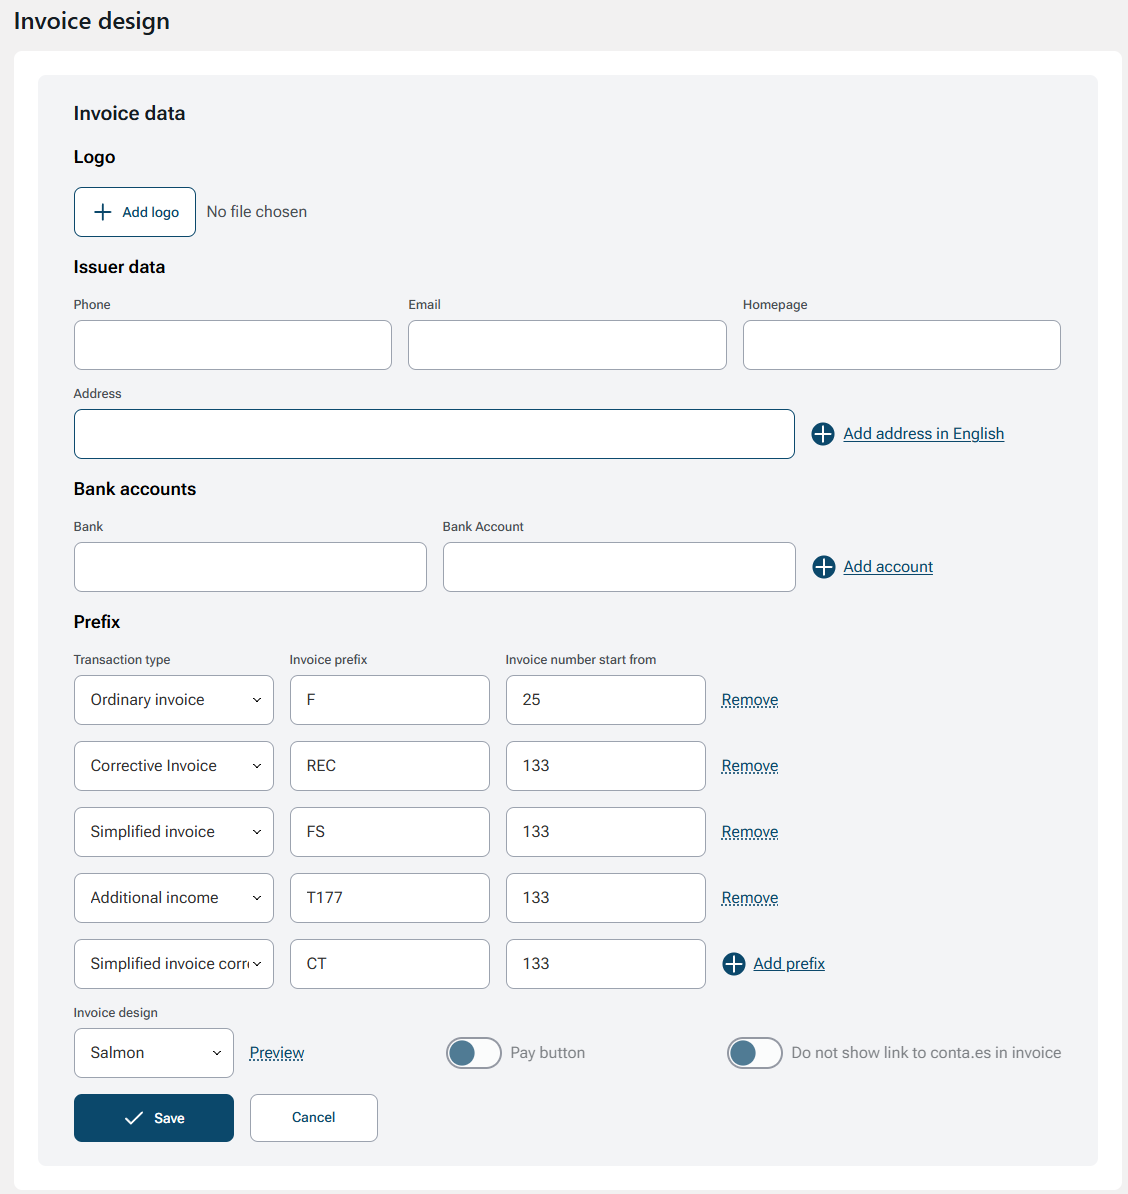
Task: Remove the Simplified invoice prefix row
Action: tap(749, 831)
